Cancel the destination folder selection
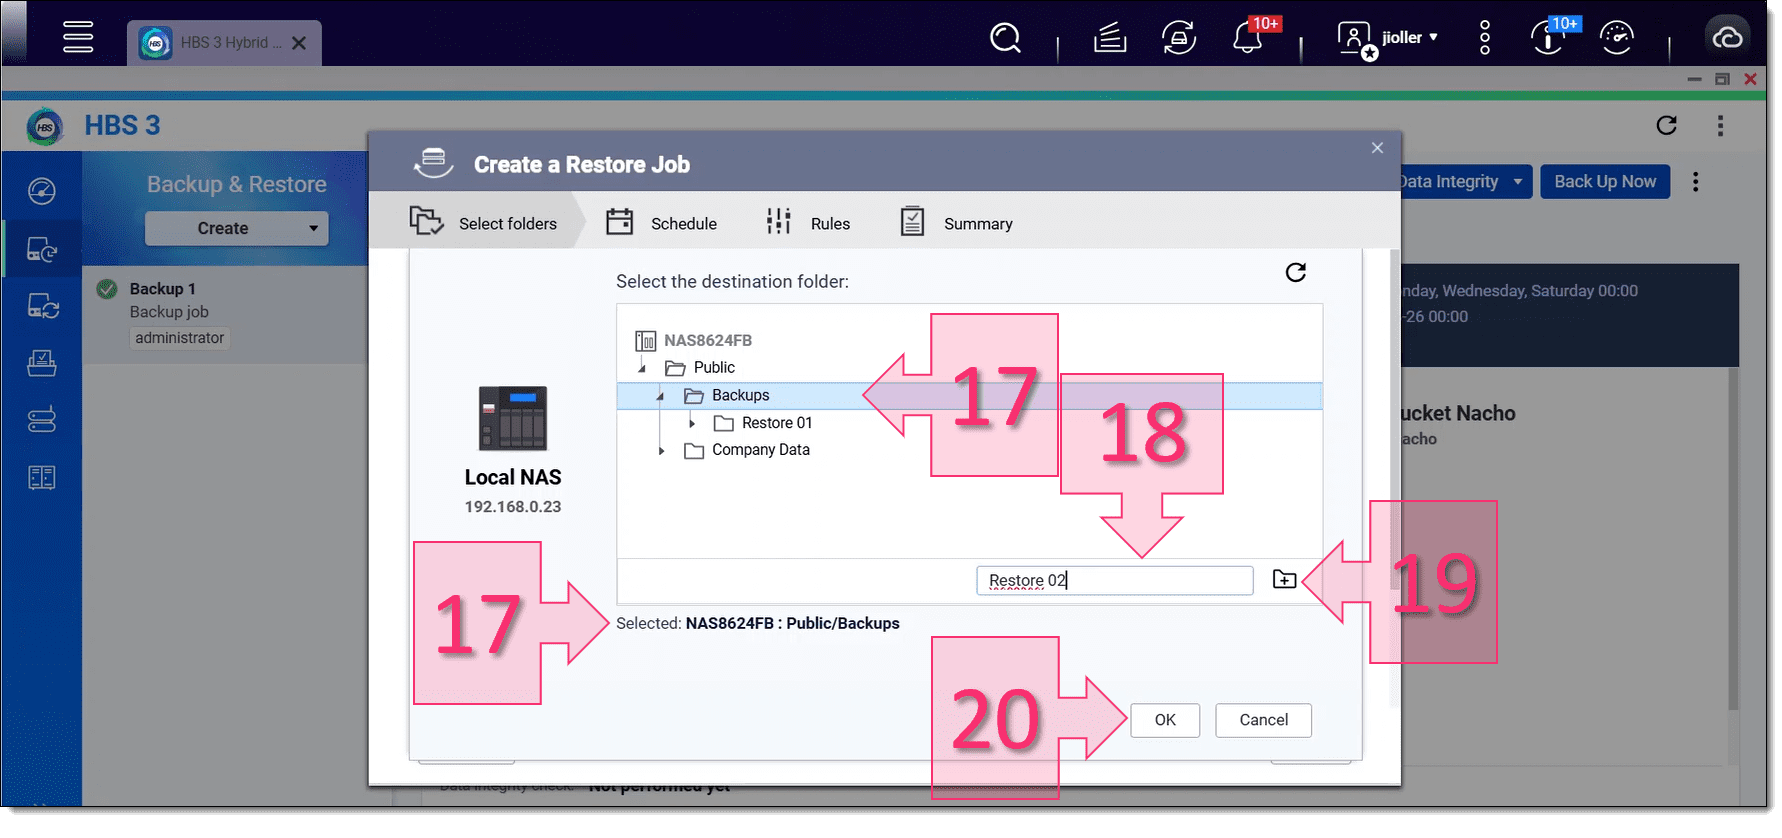 tap(1263, 720)
